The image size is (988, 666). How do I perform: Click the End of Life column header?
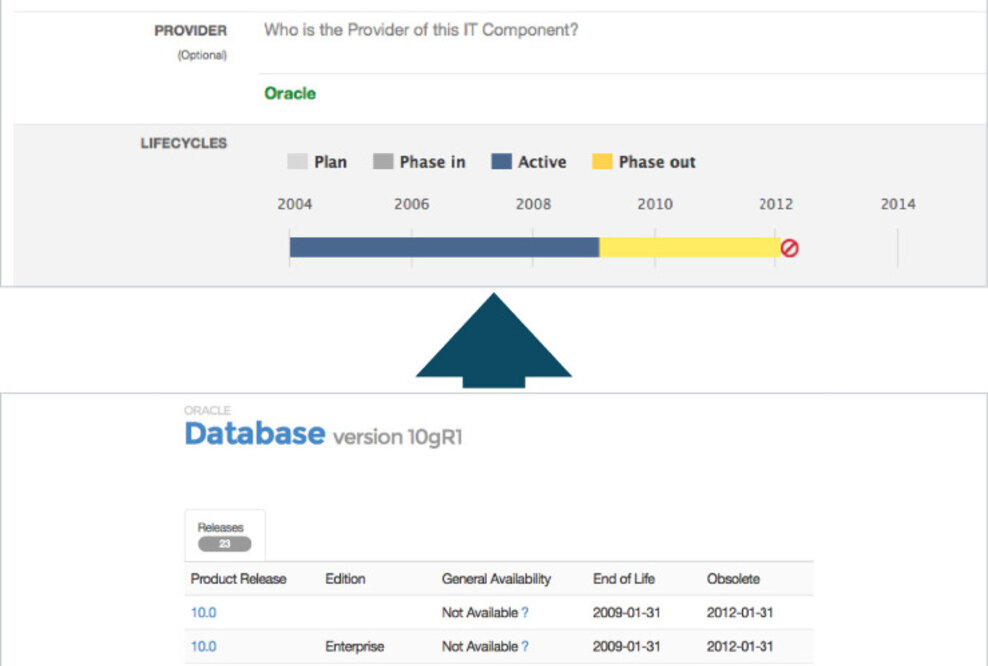(624, 579)
